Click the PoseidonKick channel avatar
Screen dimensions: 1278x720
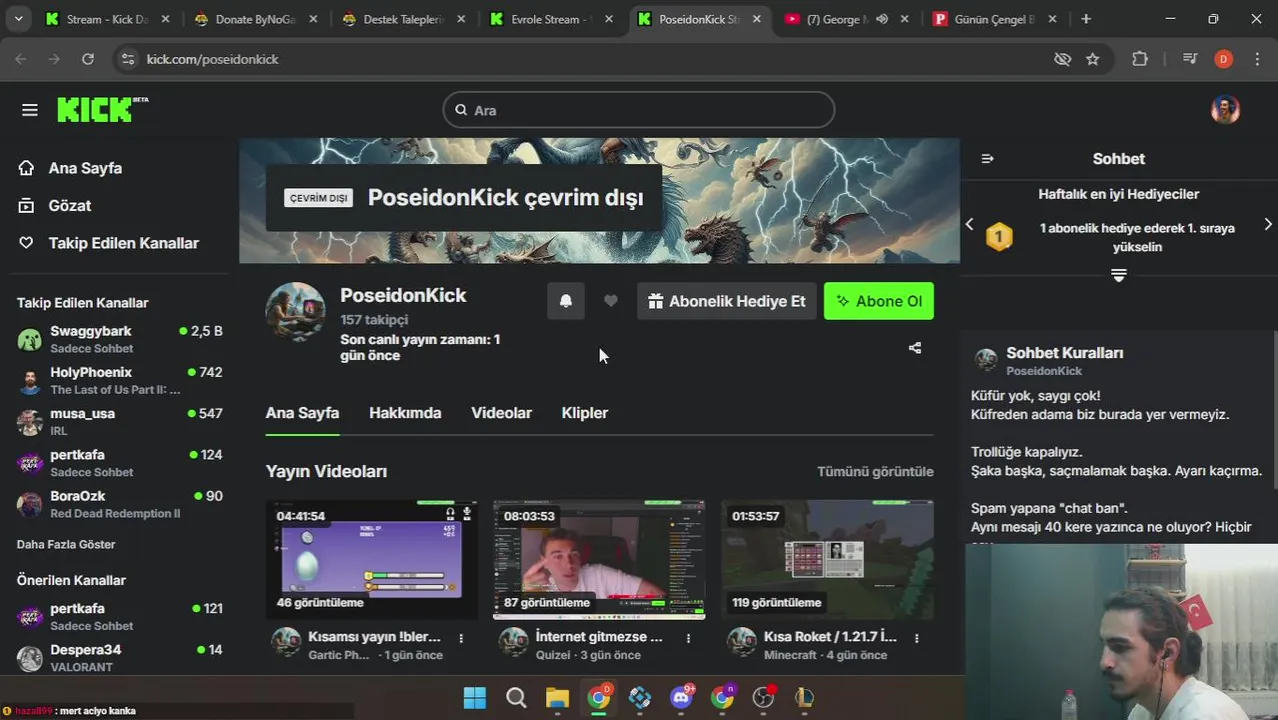(296, 312)
